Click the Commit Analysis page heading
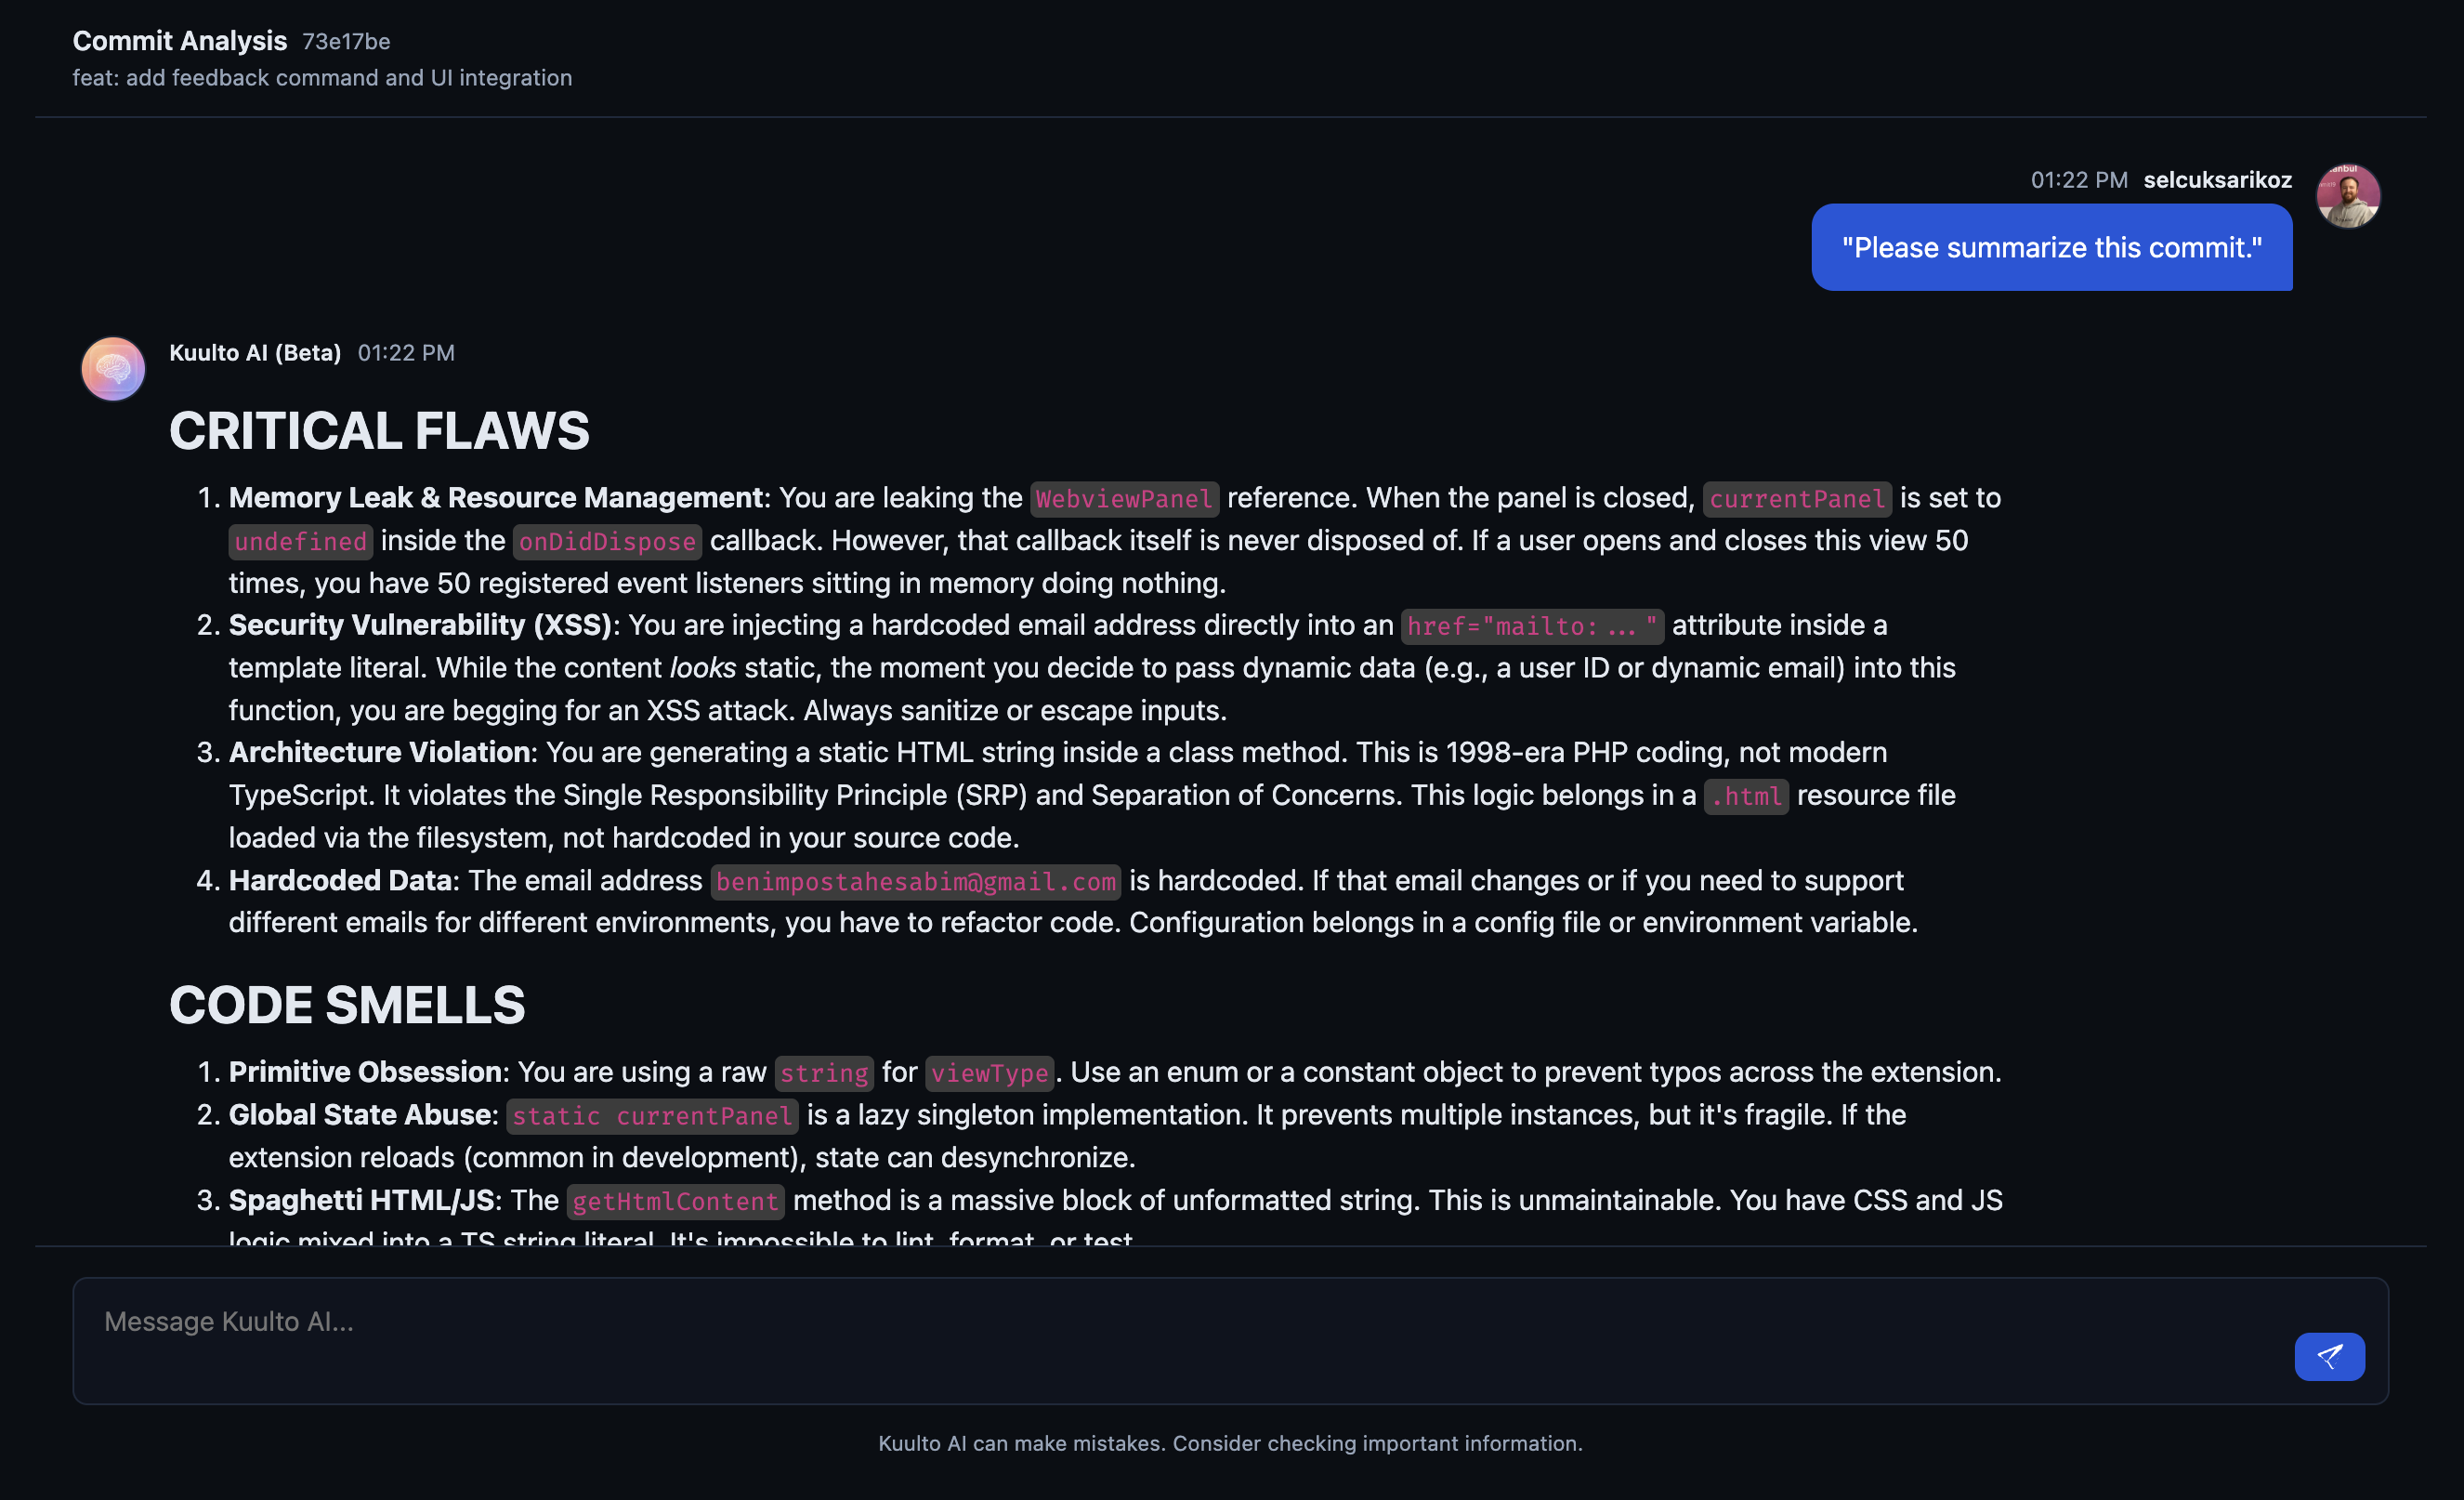Screen dimensions: 2464x1500 (180, 40)
